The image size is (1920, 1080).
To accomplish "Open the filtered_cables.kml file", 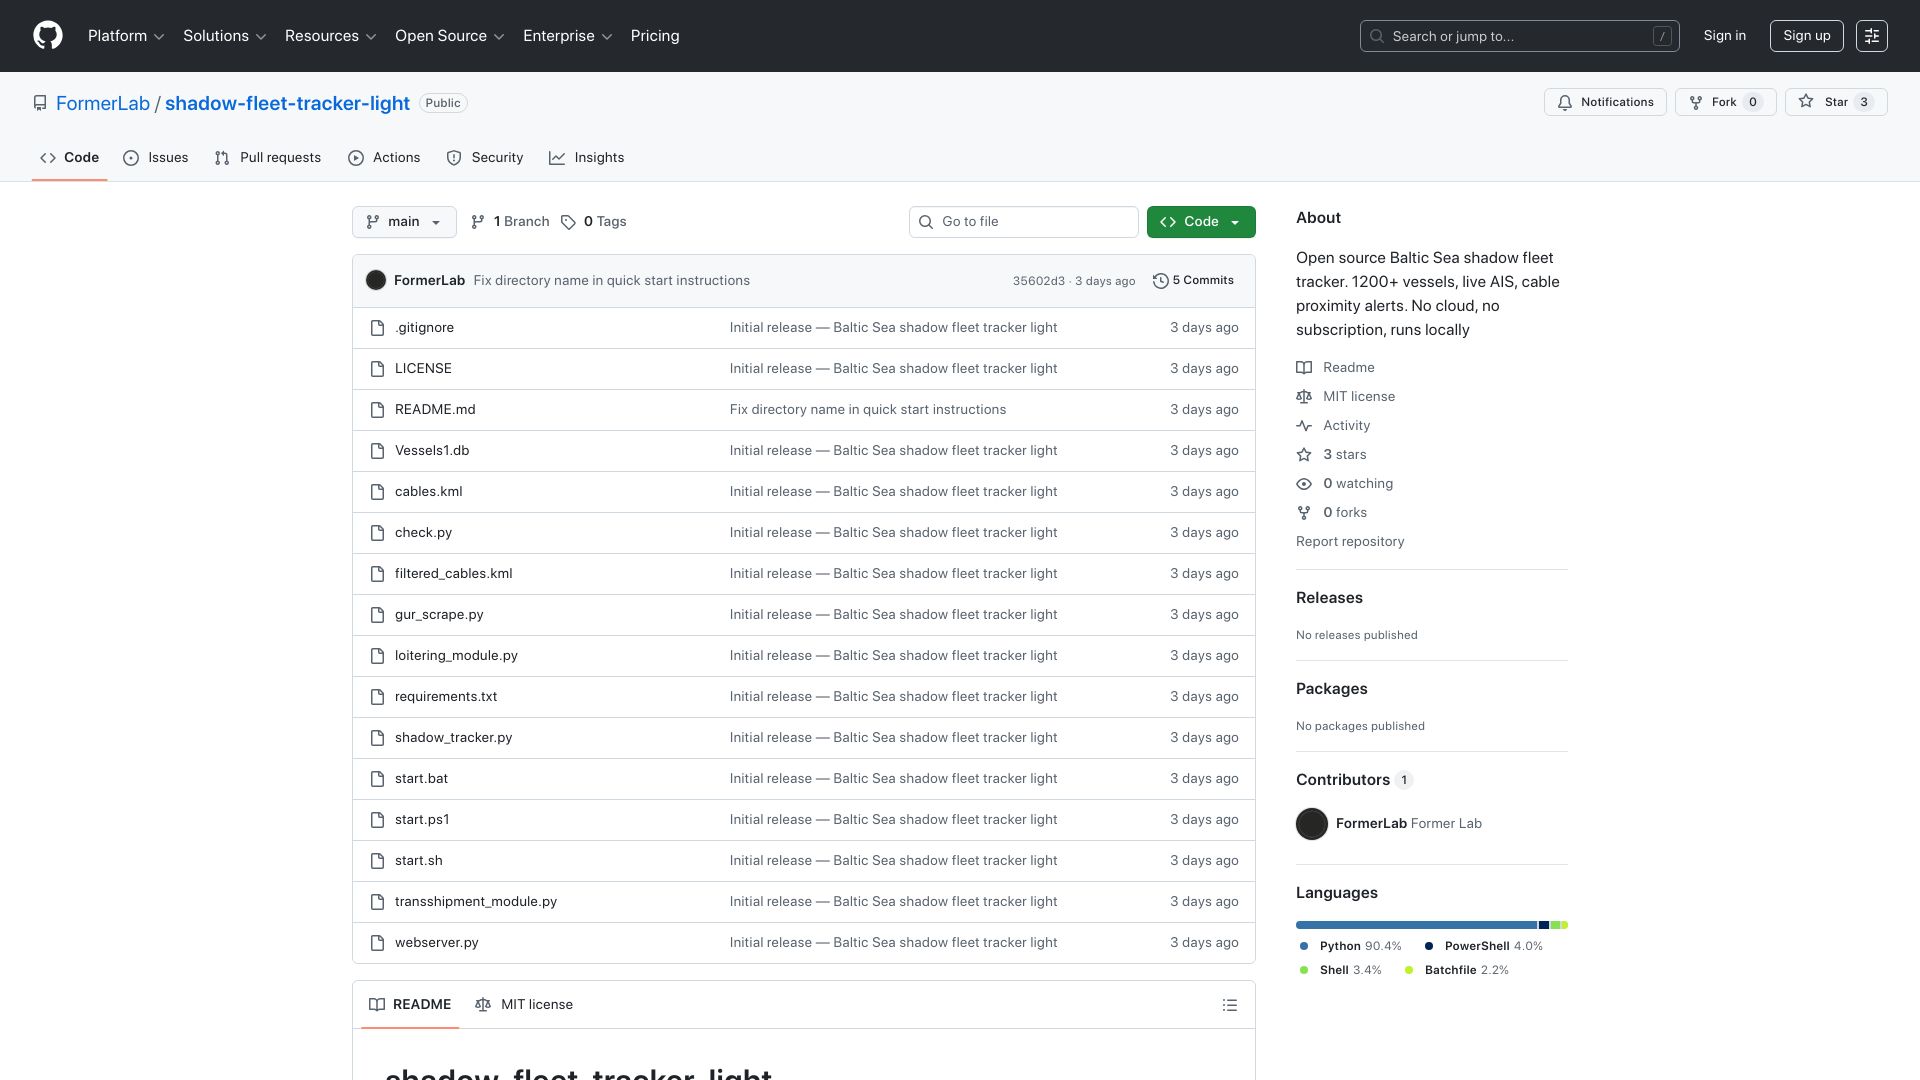I will (454, 574).
